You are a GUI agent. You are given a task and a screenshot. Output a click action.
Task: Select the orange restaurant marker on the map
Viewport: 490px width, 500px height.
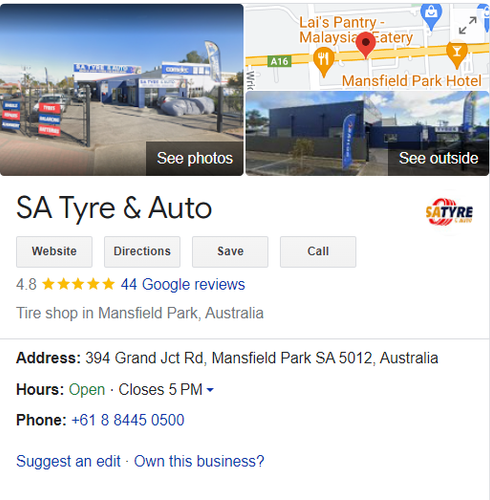click(323, 62)
